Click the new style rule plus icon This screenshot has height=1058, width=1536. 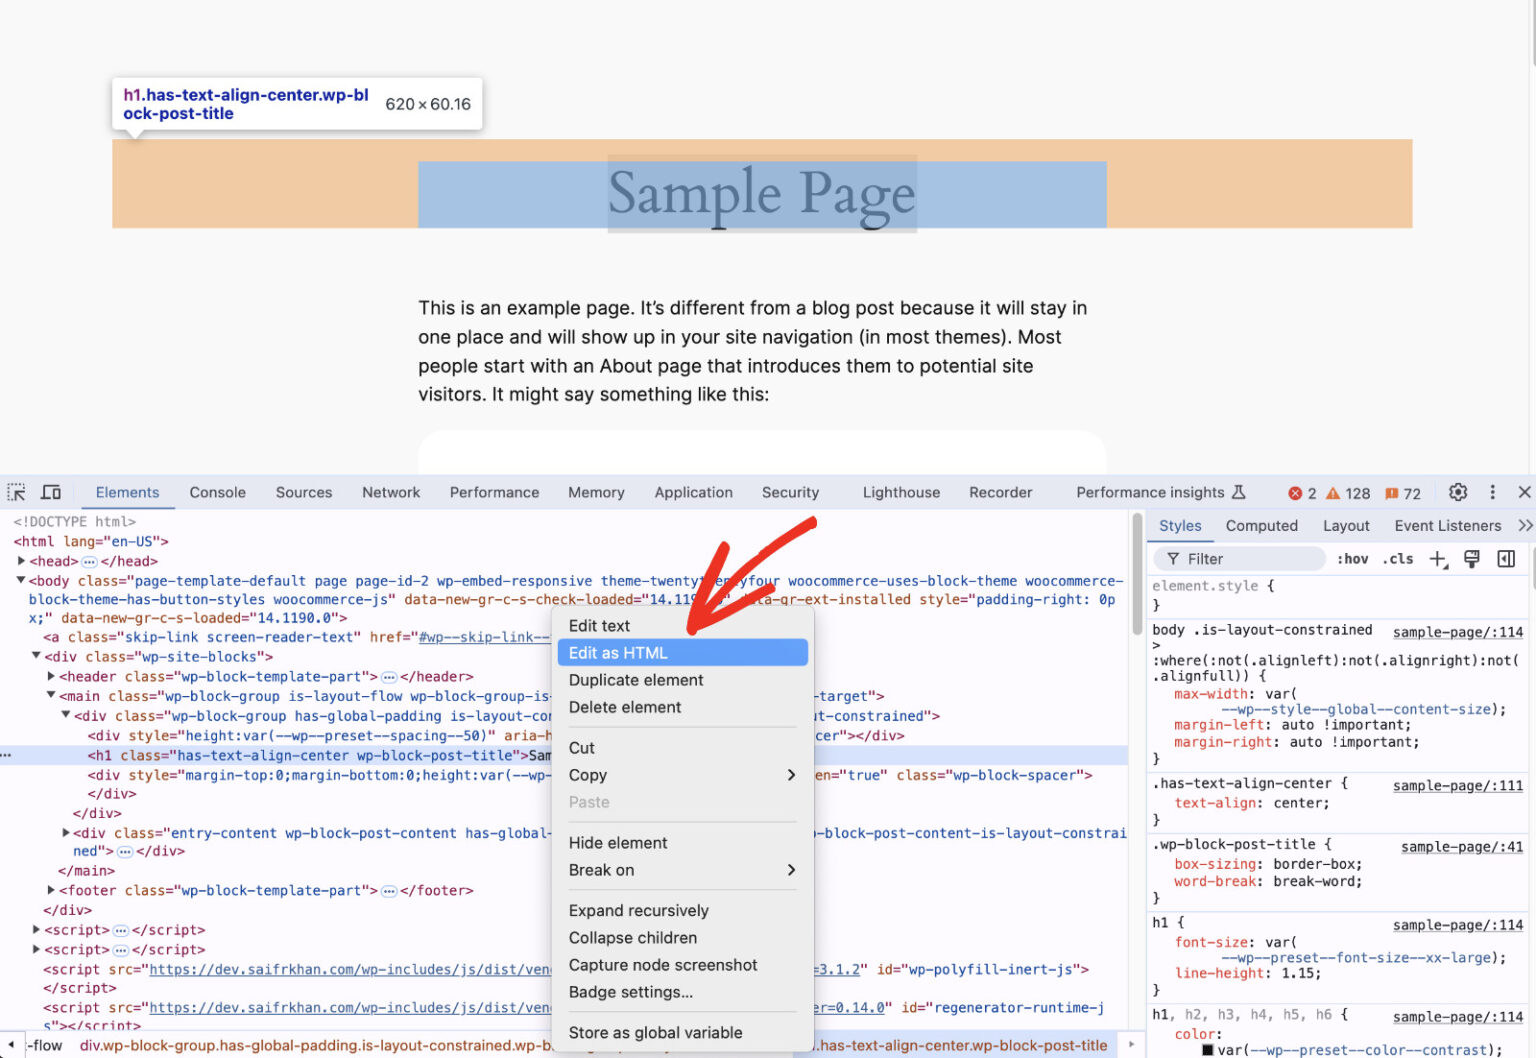point(1437,559)
